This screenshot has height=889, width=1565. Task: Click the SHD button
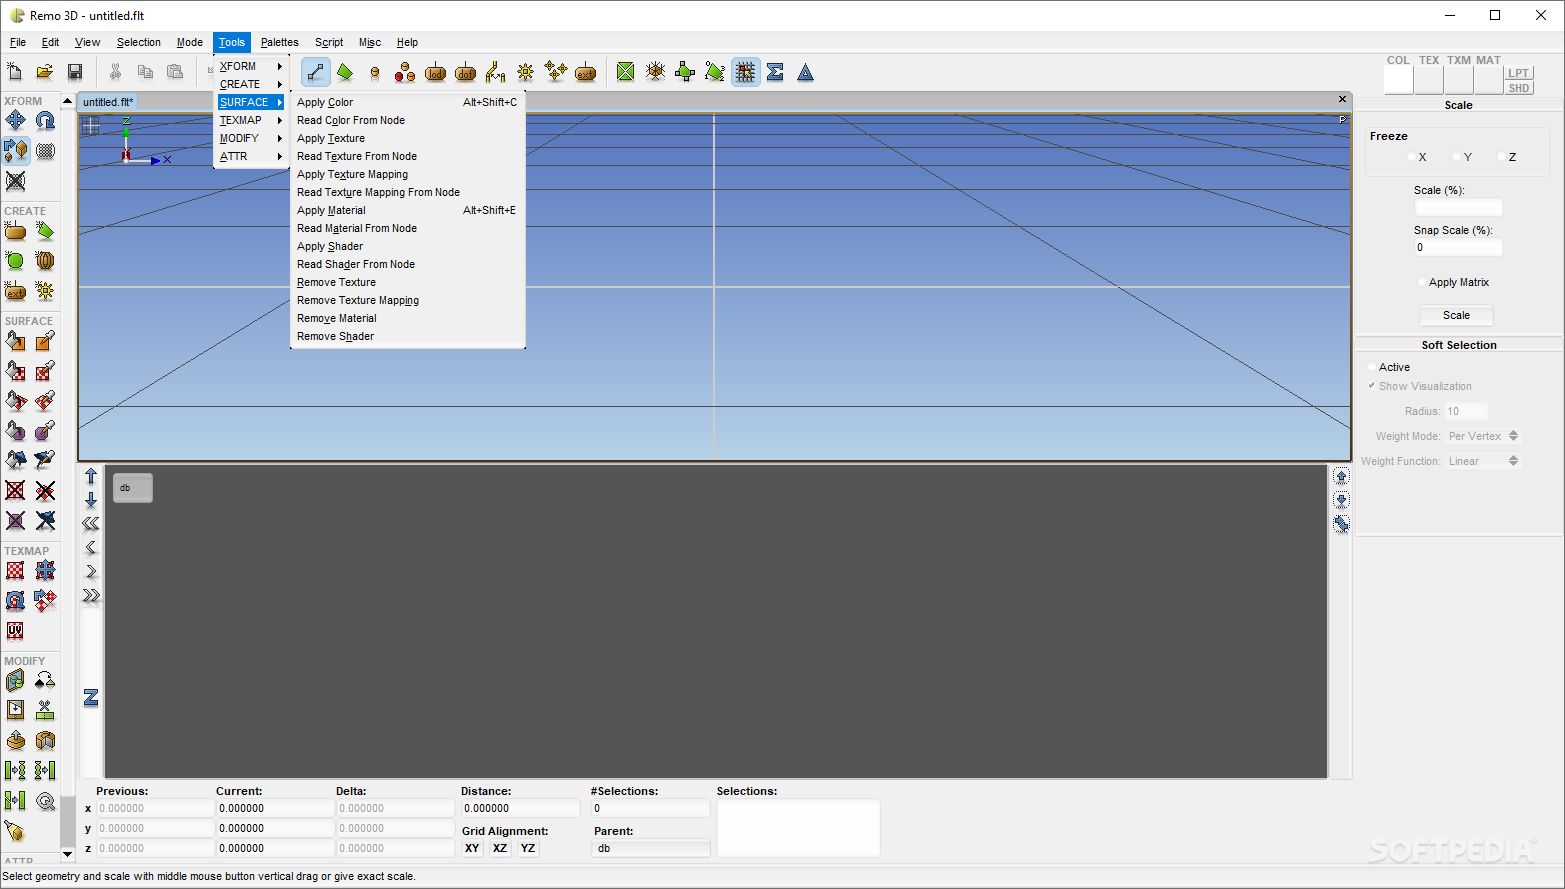pos(1519,88)
